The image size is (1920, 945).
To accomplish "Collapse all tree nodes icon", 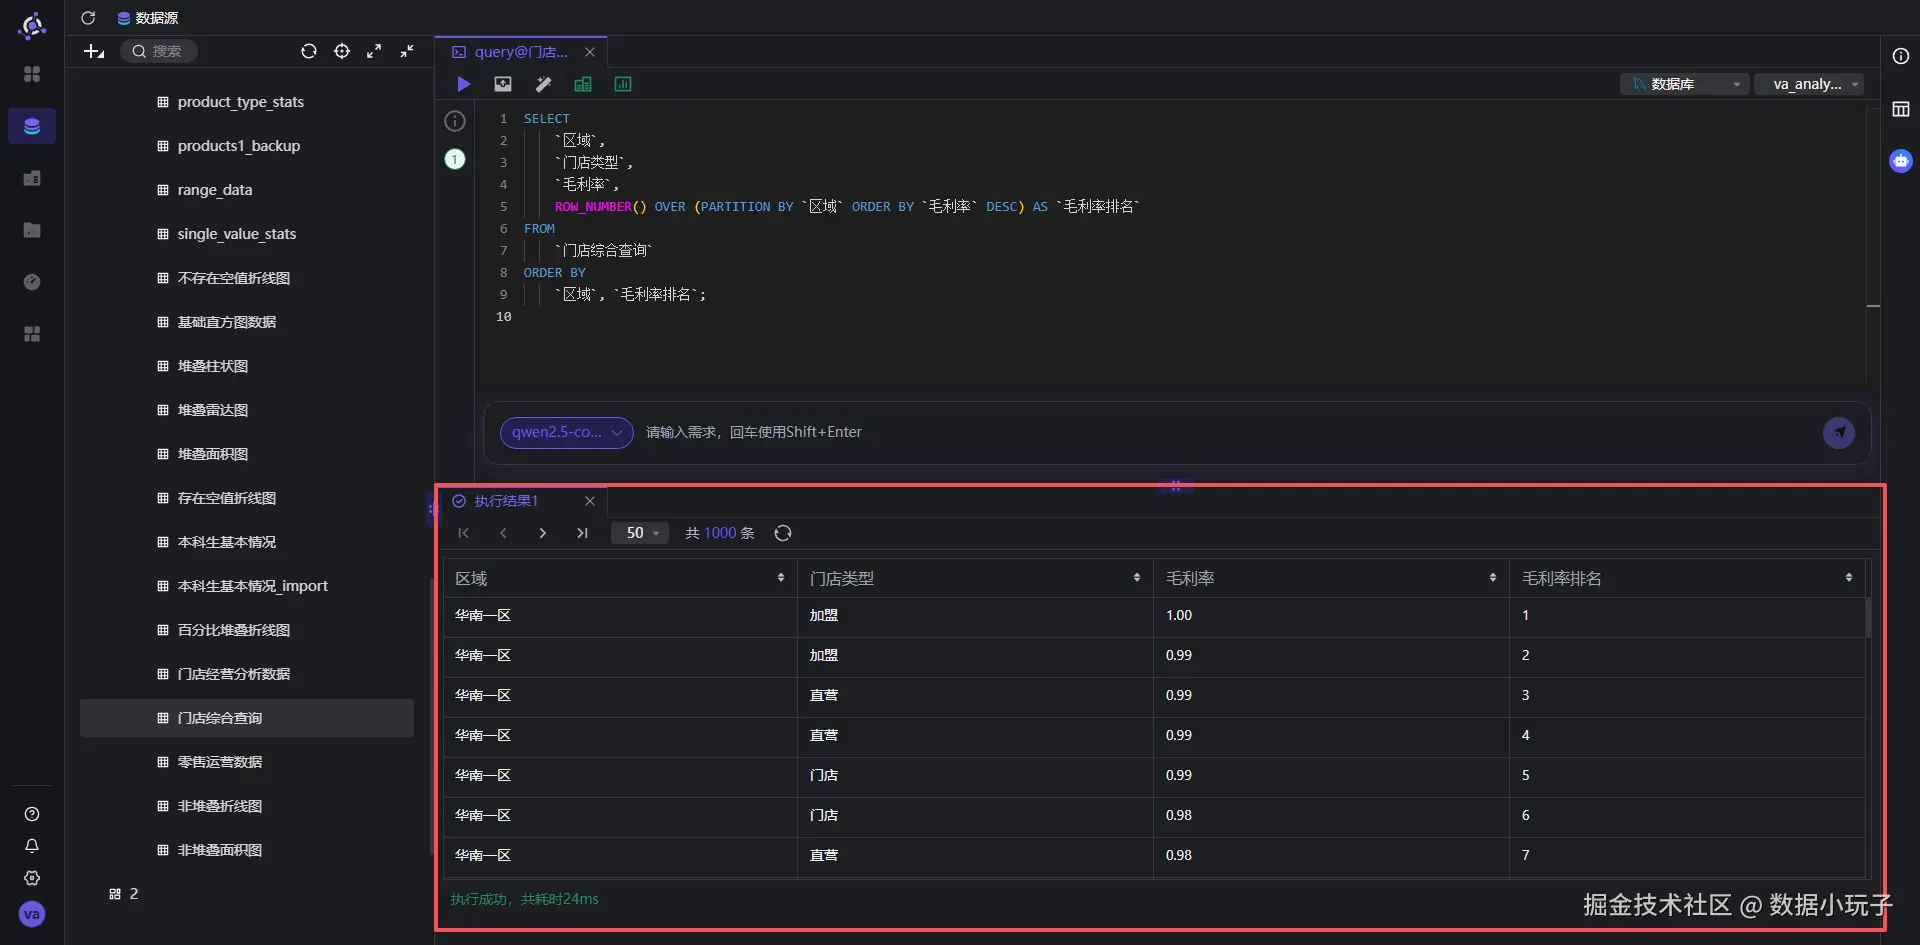I will (x=407, y=51).
